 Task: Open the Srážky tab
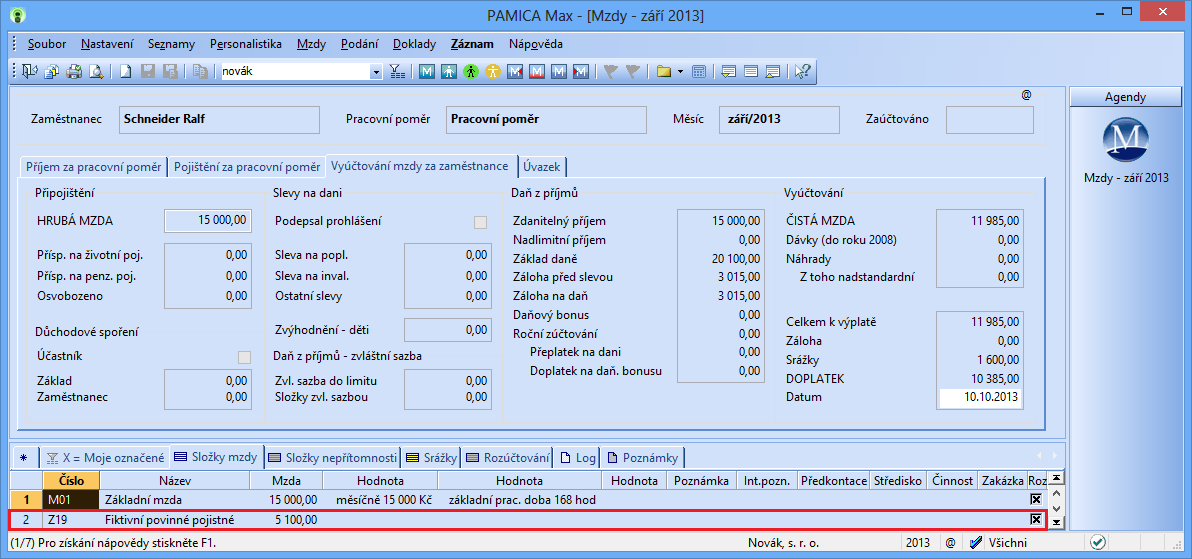point(433,458)
